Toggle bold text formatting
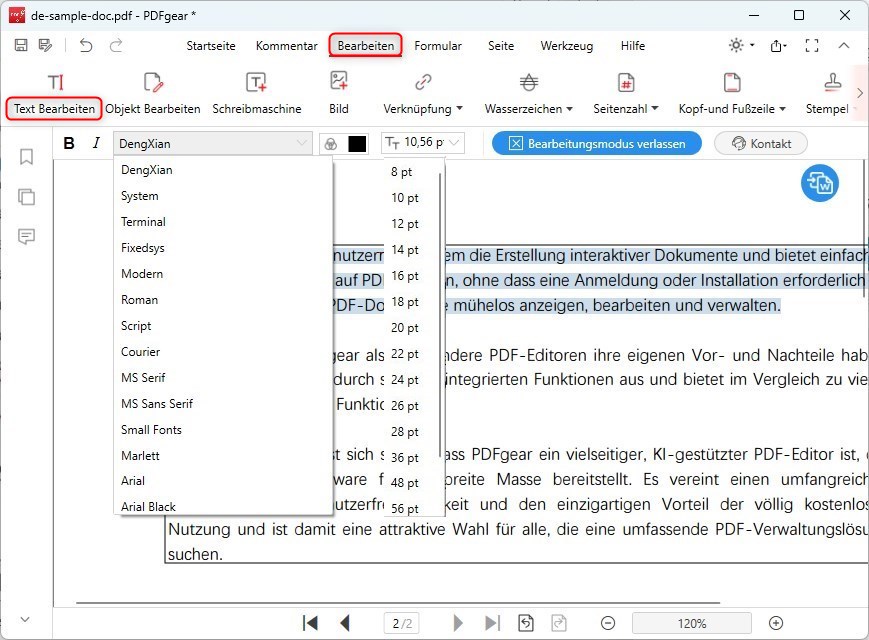 [69, 144]
